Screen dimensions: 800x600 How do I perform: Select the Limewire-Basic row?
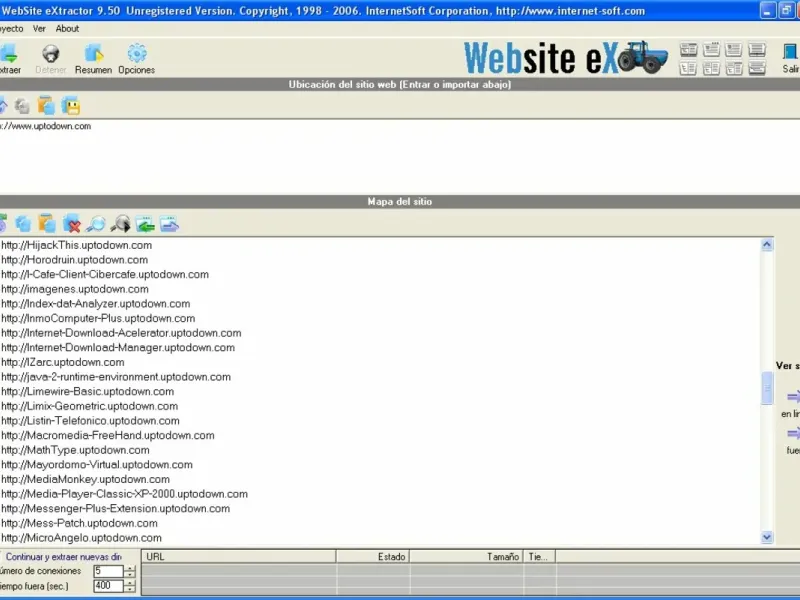88,391
